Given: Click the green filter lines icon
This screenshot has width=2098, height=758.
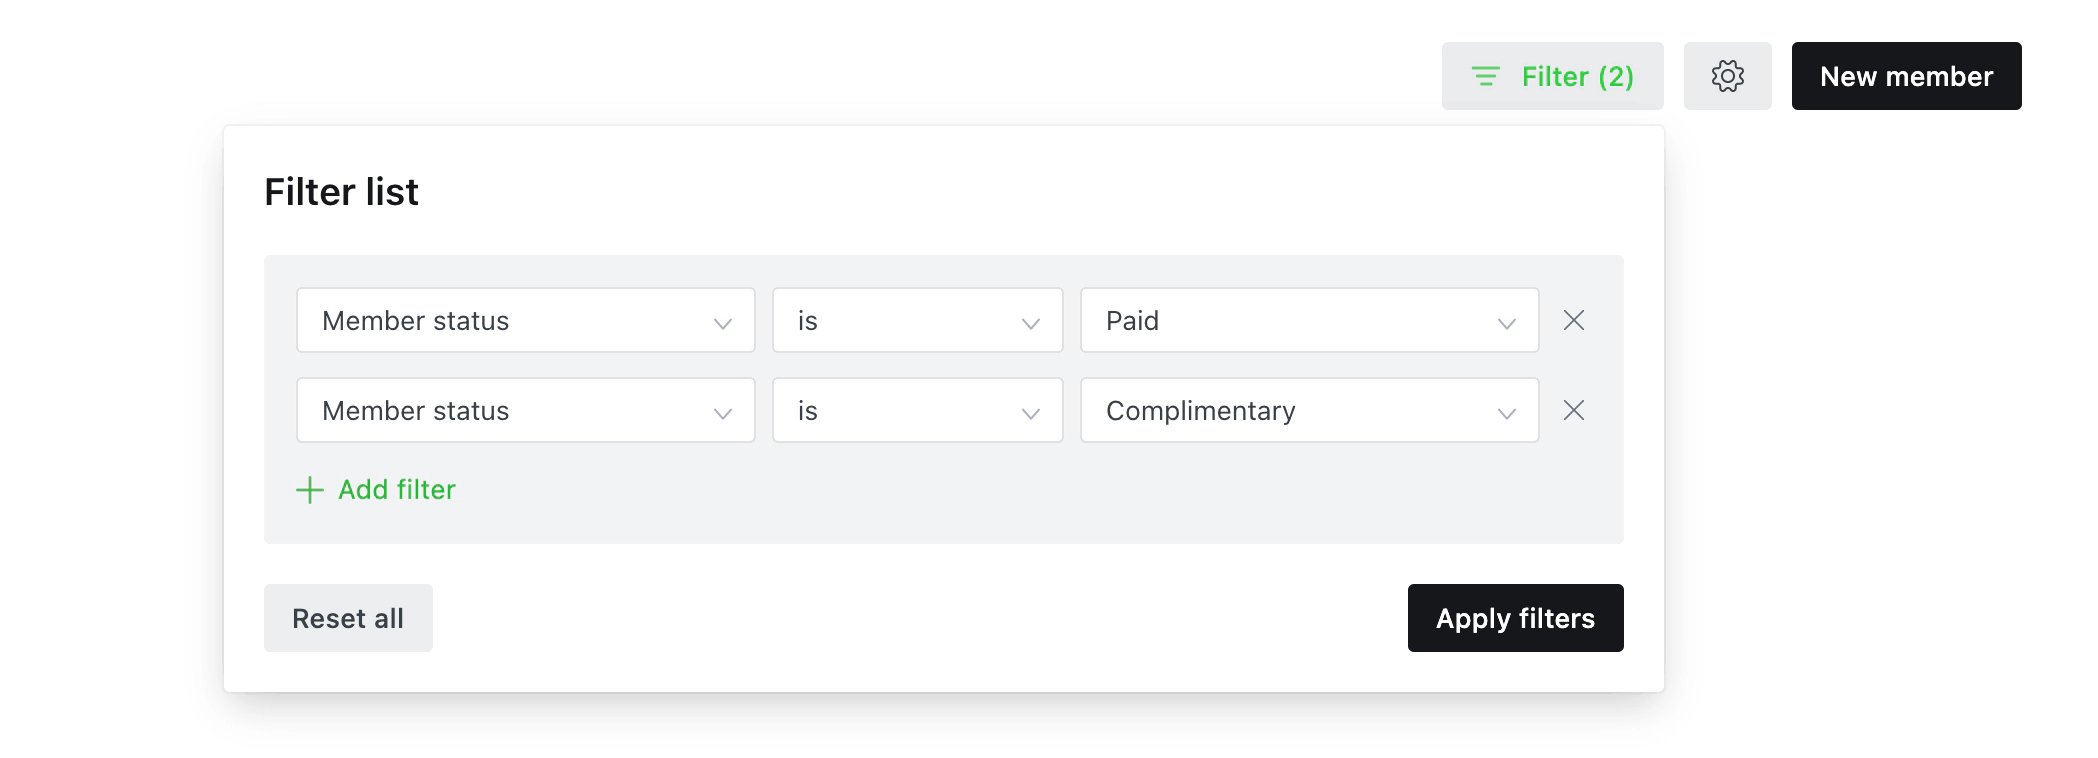Looking at the screenshot, I should [x=1486, y=76].
